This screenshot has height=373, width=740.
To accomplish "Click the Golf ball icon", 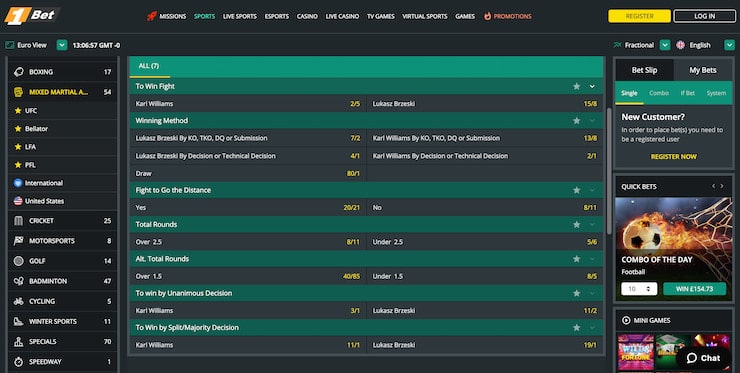I will click(x=18, y=261).
